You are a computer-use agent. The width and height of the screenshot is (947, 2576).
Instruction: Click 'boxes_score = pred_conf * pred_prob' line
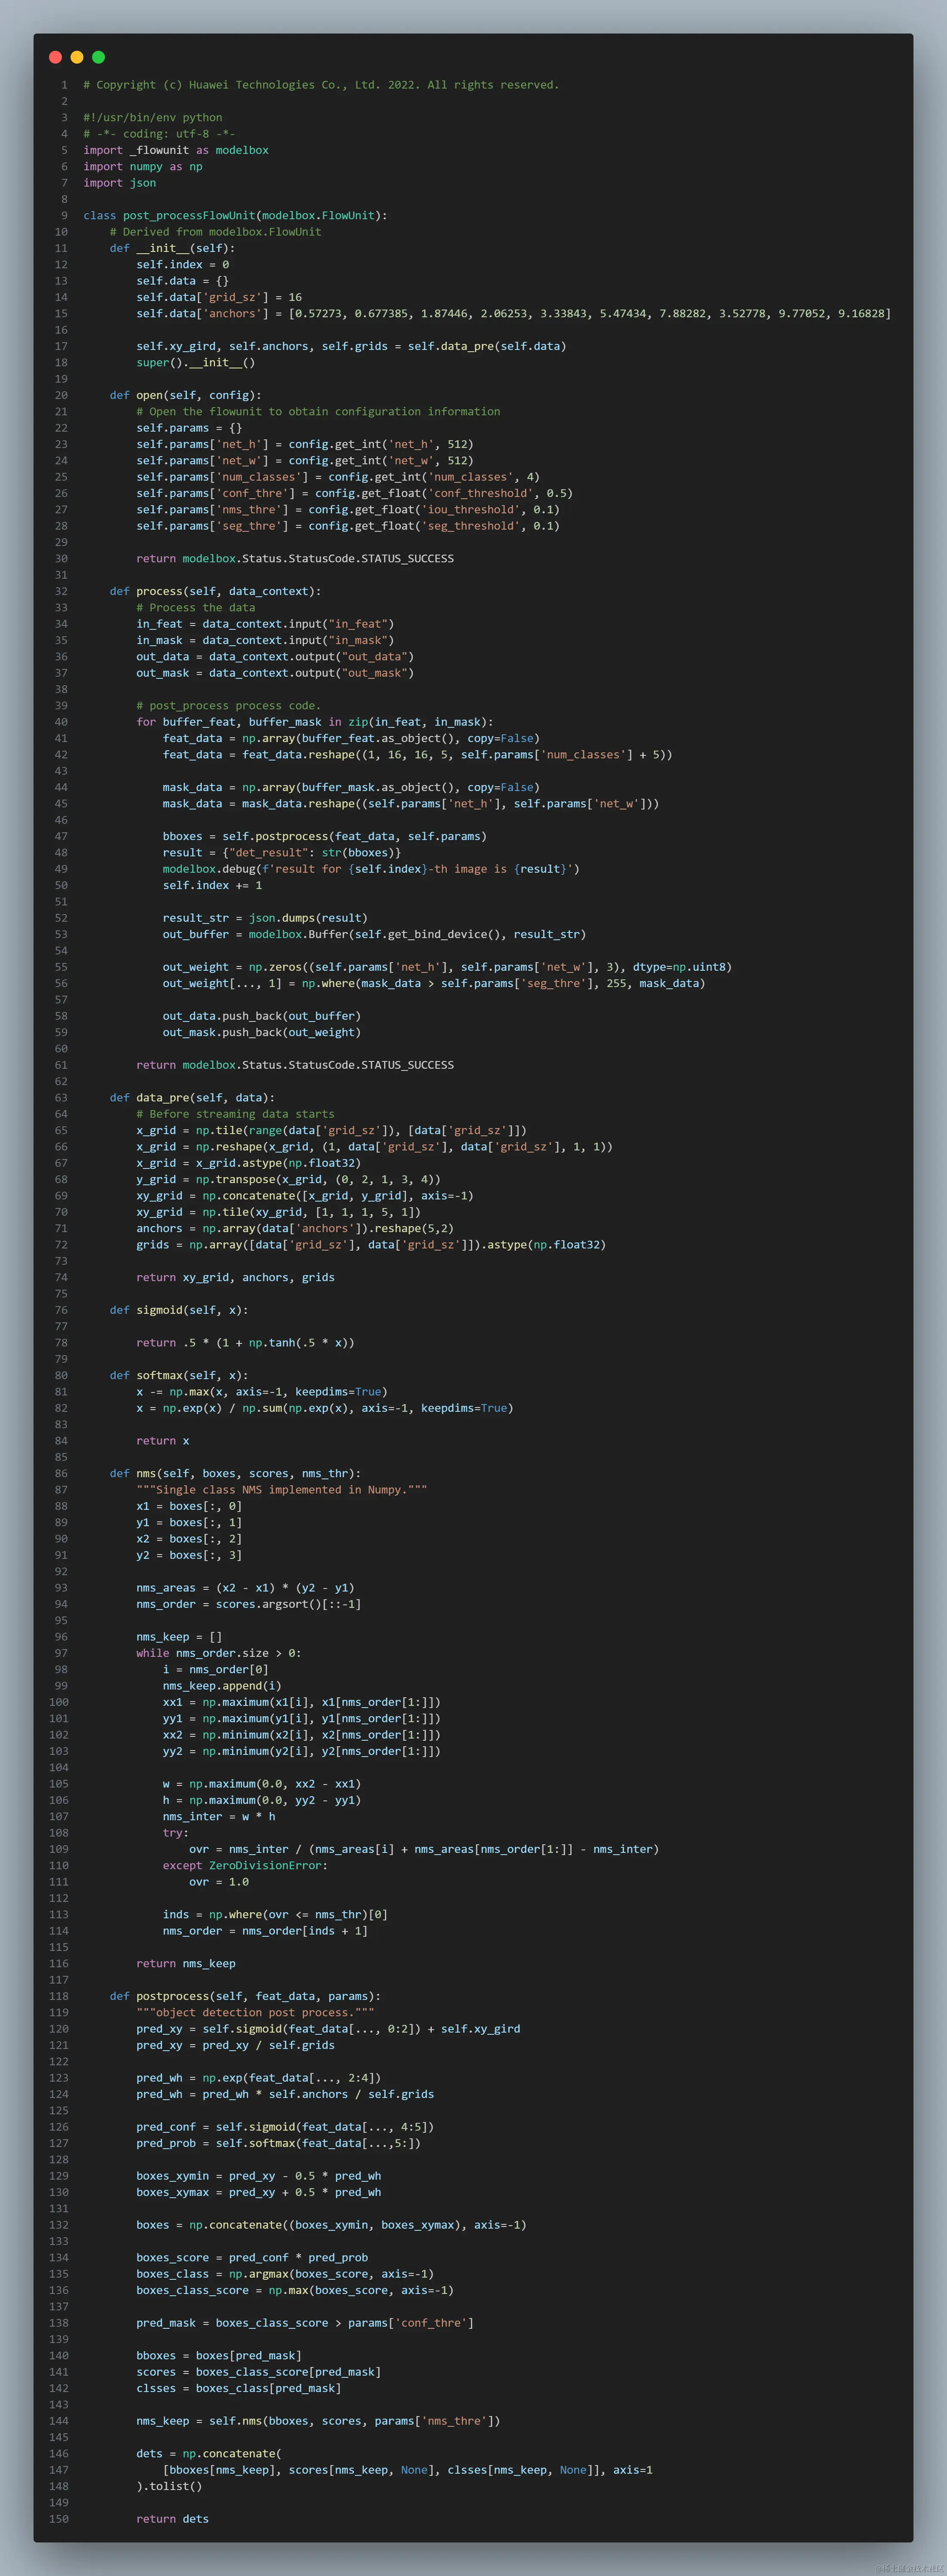point(252,2258)
